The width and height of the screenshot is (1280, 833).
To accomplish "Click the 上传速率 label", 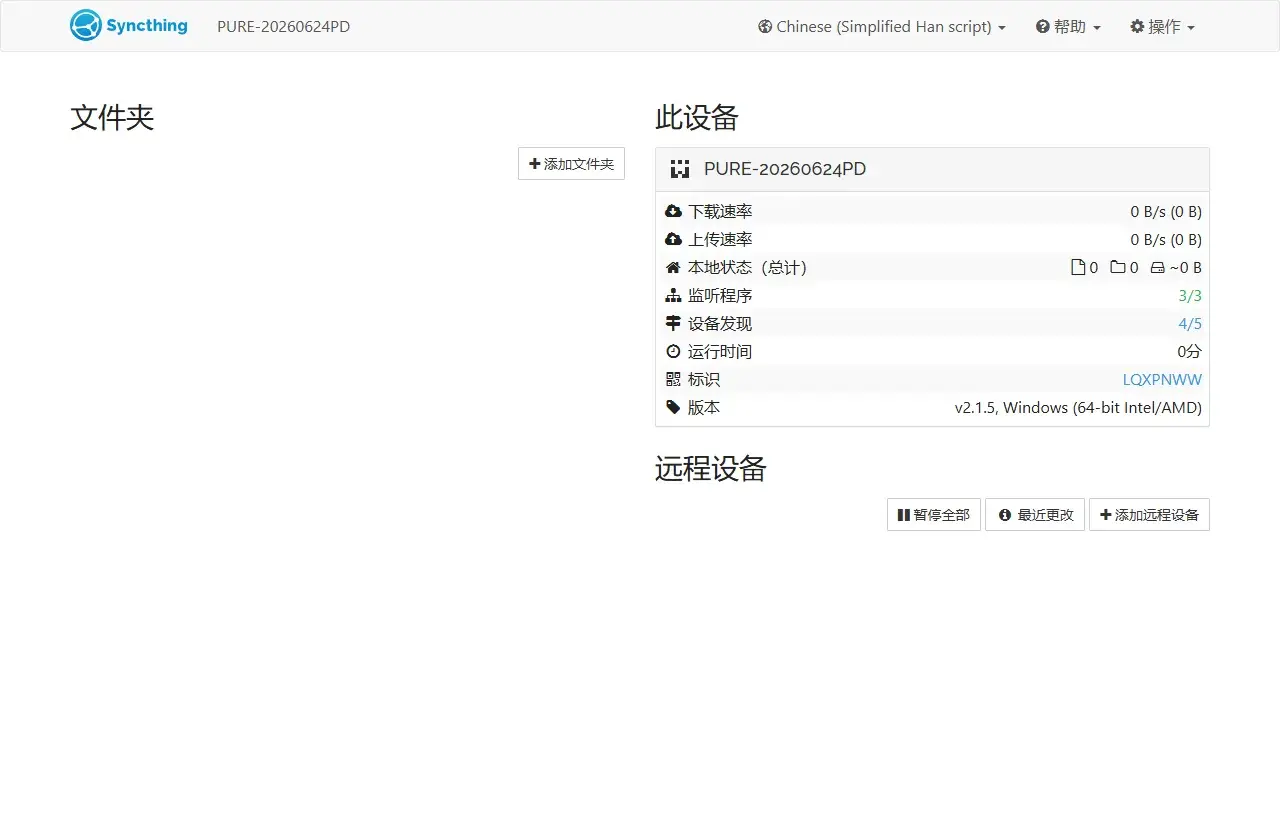I will (x=720, y=240).
